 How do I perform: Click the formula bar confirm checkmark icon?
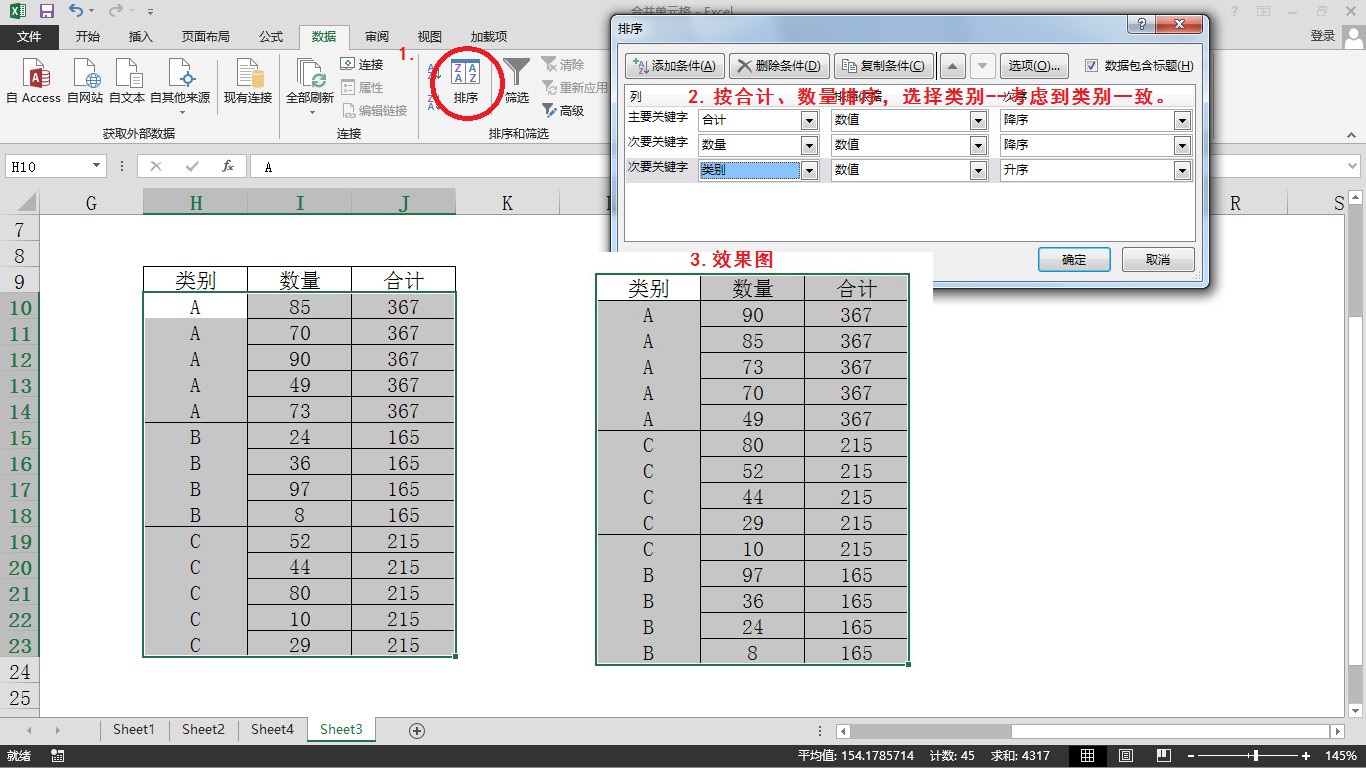tap(191, 166)
